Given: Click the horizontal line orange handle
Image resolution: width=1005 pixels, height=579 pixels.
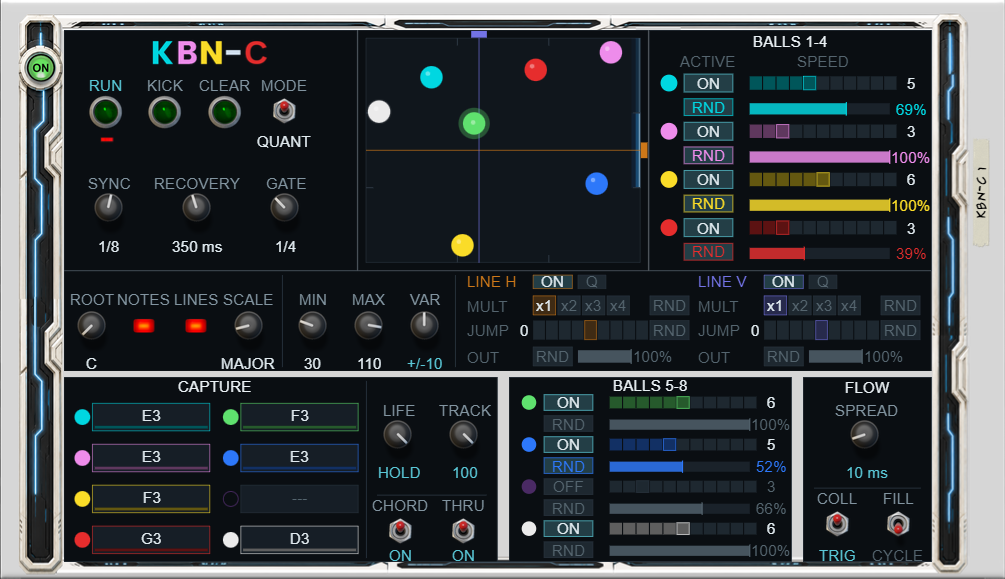Looking at the screenshot, I should [644, 150].
